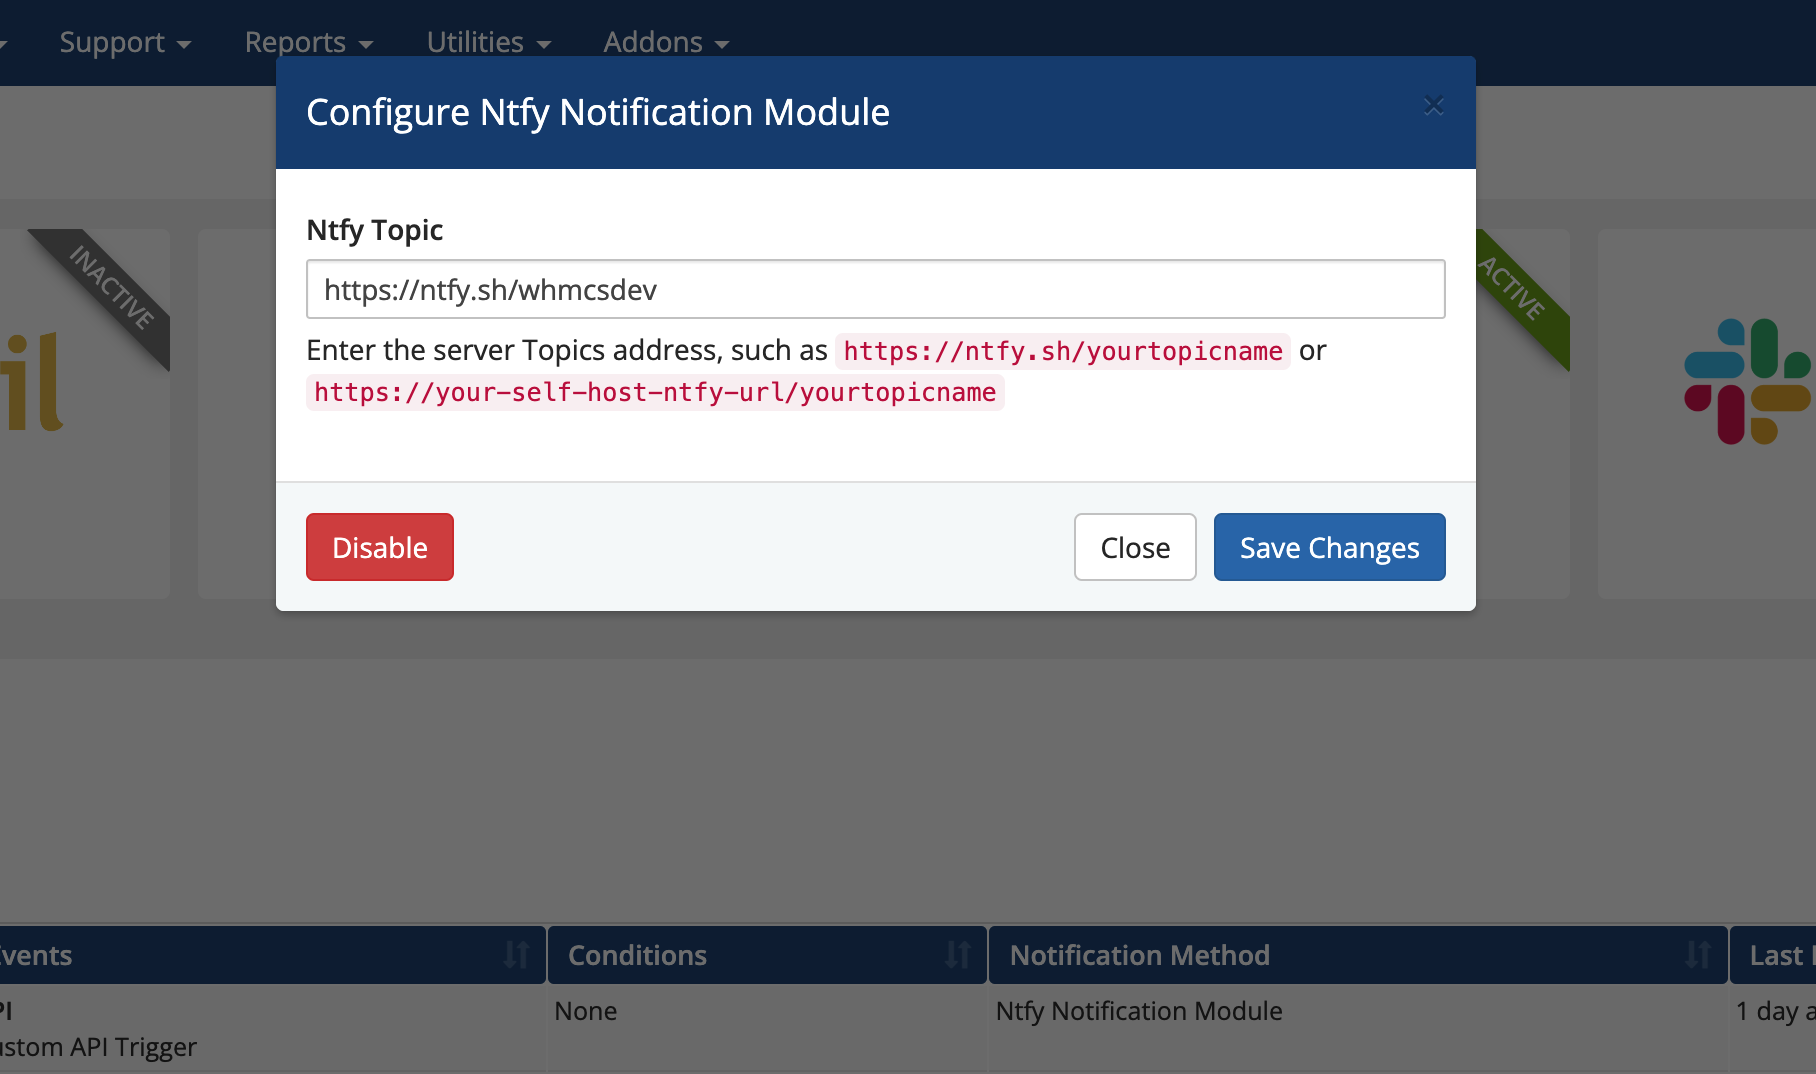Sort table by the Conditions column
The height and width of the screenshot is (1074, 1816).
[767, 955]
